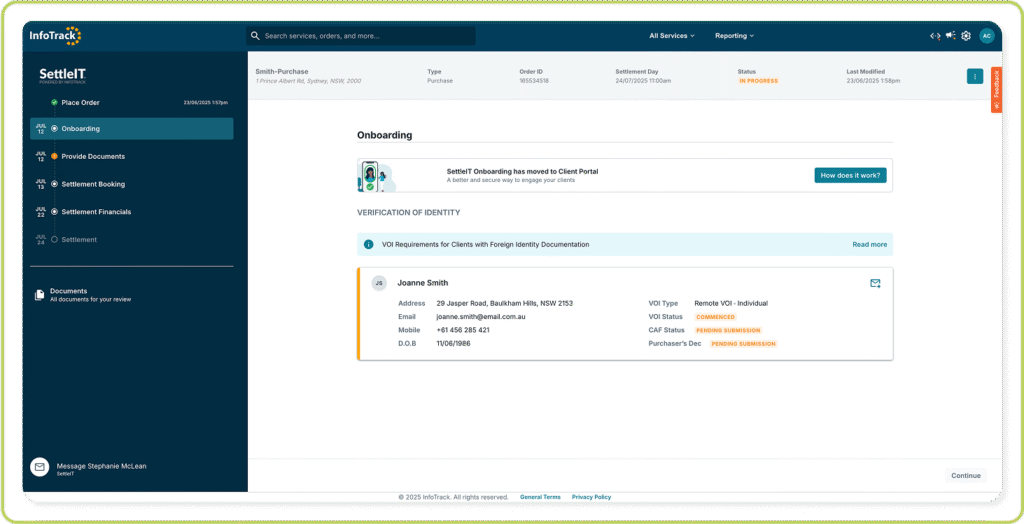Select the Onboarding step
This screenshot has height=524, width=1024.
pos(132,129)
